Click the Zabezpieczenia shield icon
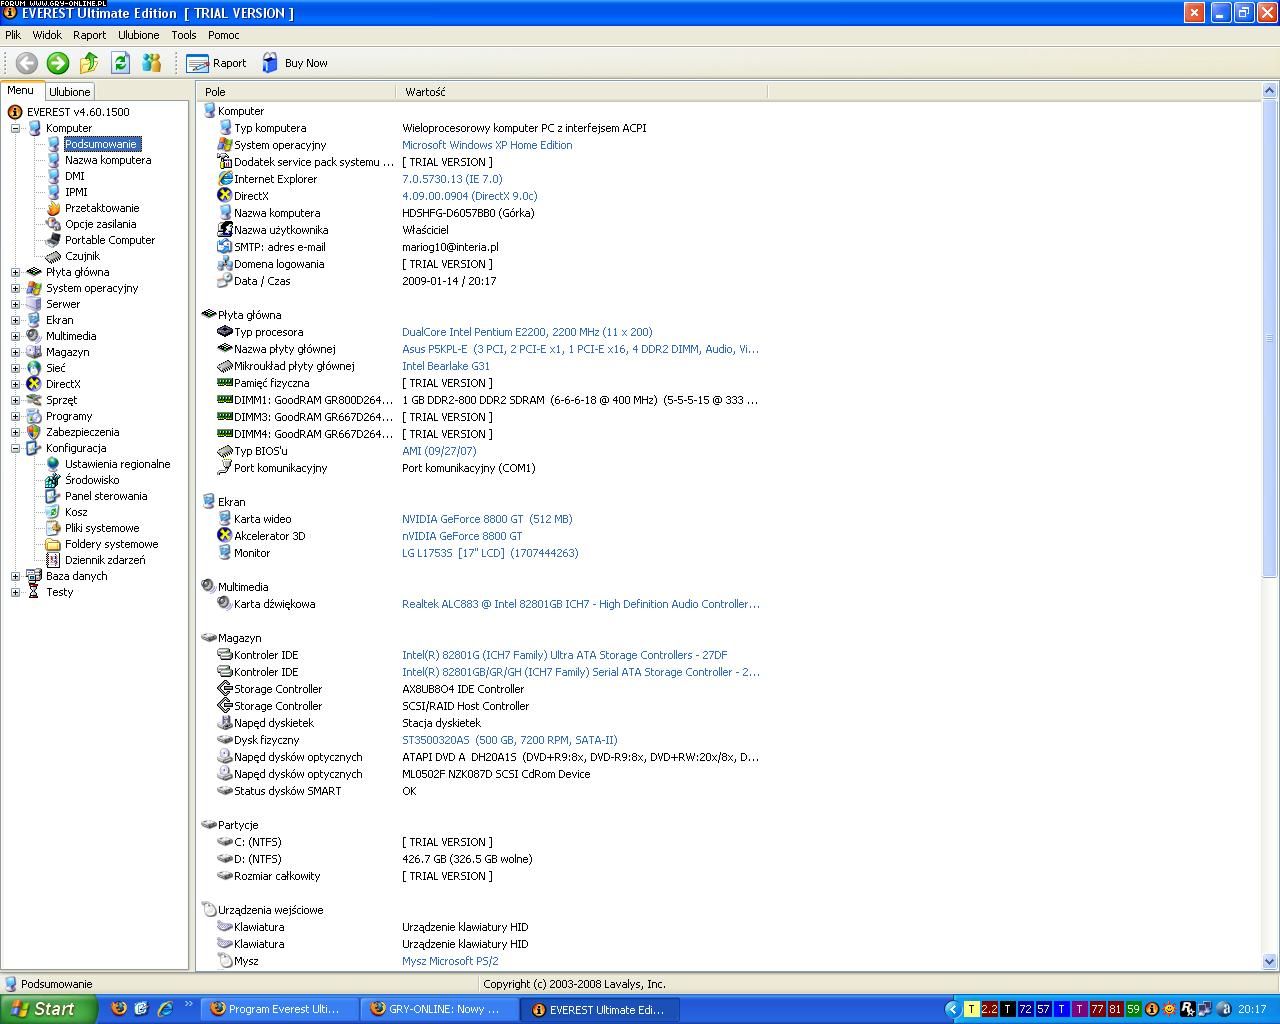This screenshot has height=1024, width=1280. 34,432
